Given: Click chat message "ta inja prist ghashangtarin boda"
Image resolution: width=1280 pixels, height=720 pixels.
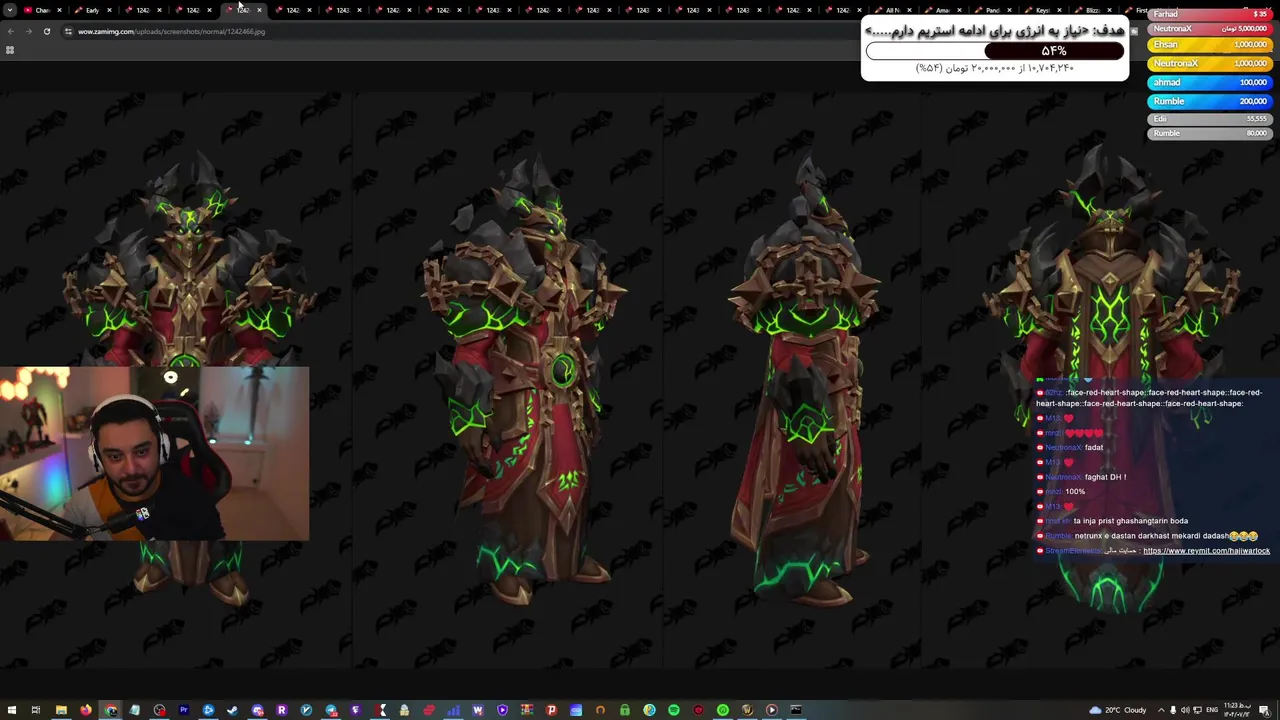Looking at the screenshot, I should tap(1130, 521).
